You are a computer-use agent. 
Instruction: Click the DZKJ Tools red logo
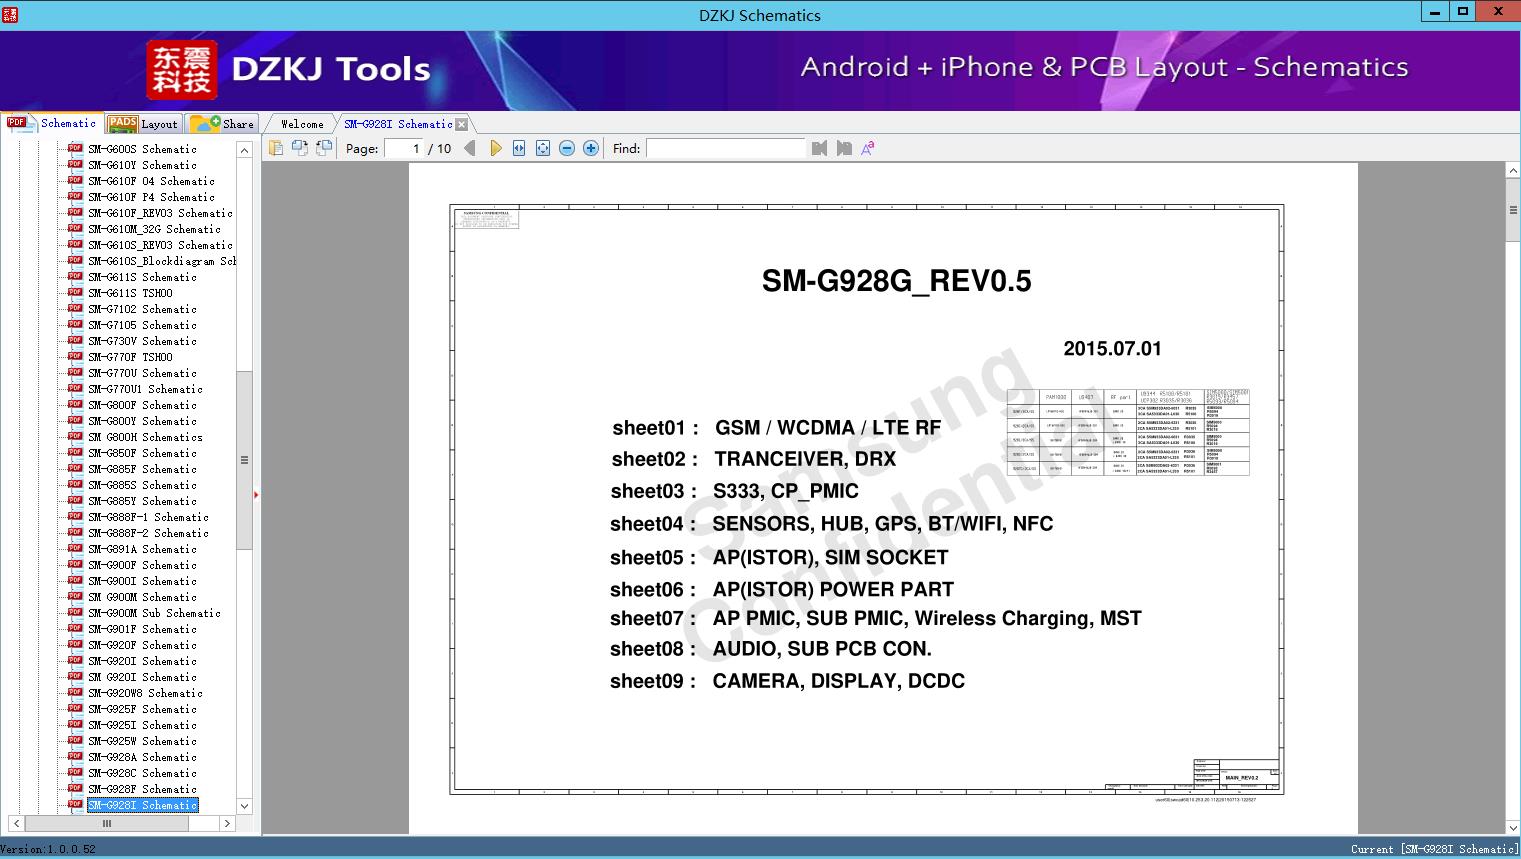coord(182,70)
